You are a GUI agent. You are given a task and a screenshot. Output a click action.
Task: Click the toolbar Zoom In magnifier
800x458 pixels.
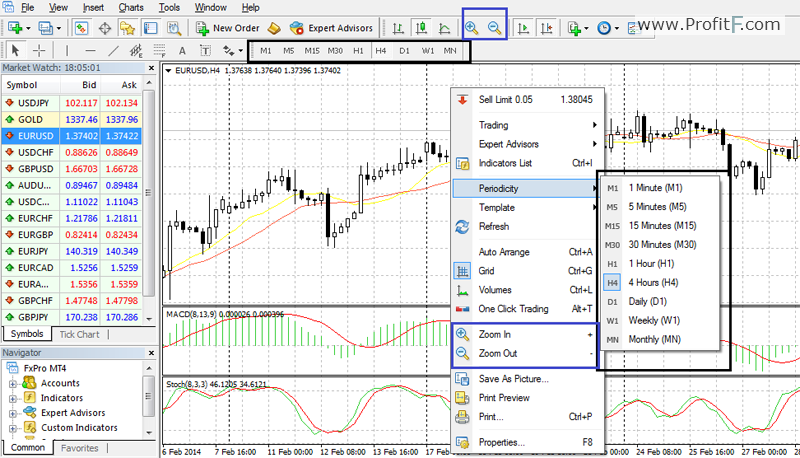[x=471, y=28]
